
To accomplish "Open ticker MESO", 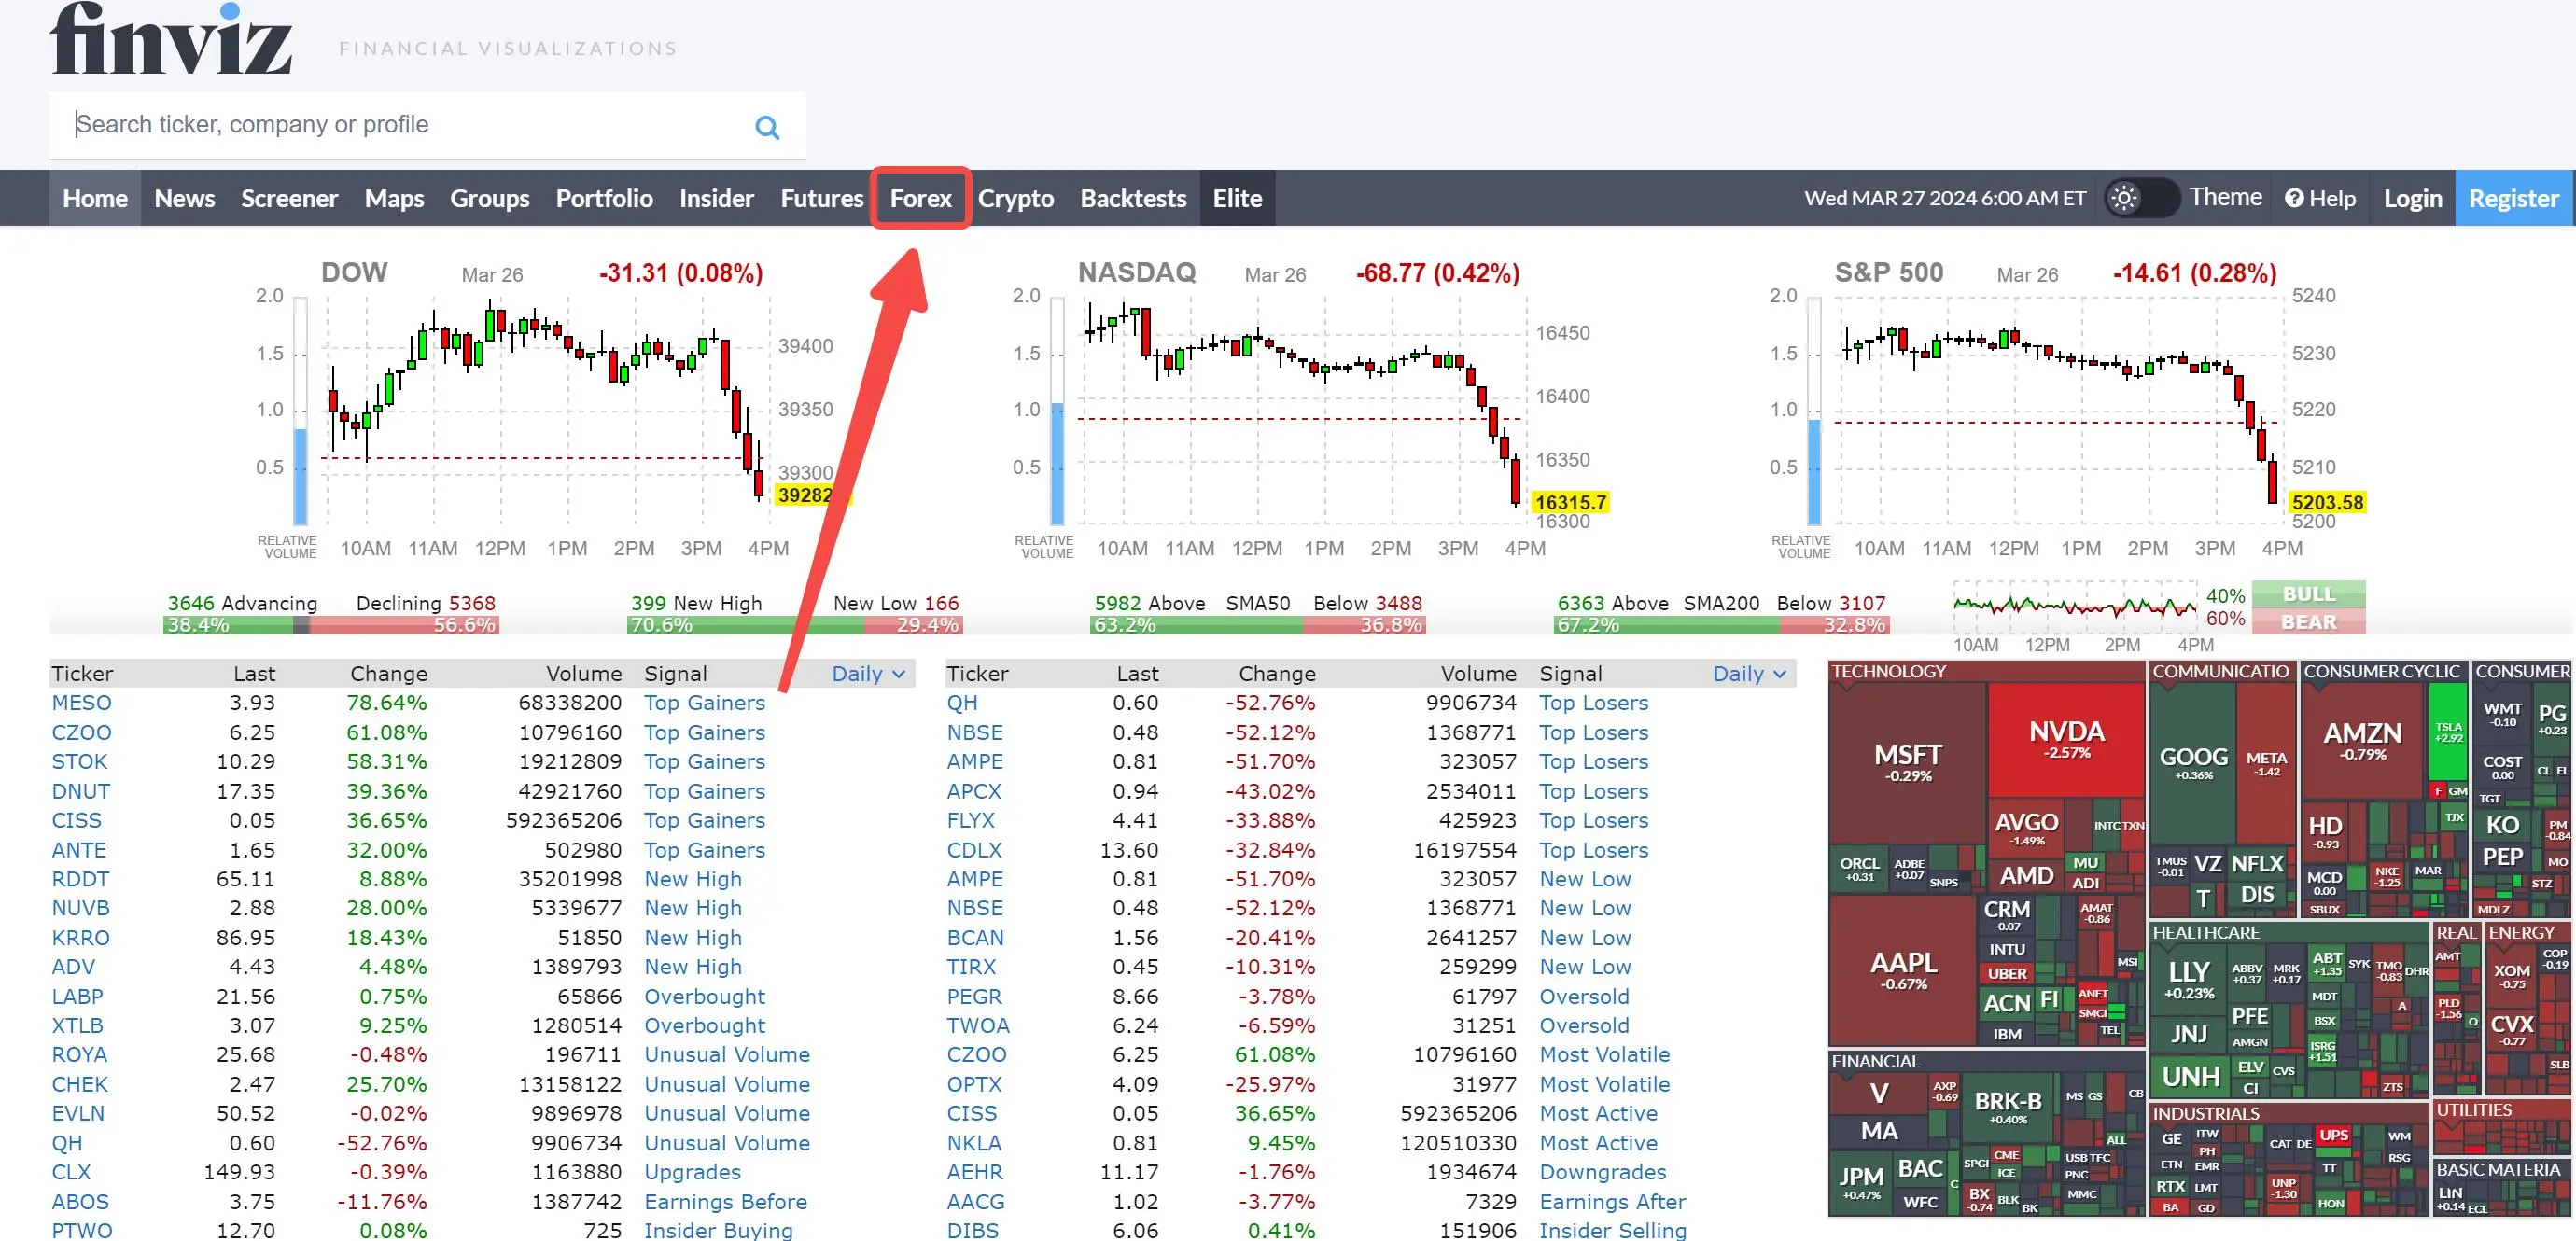I will [x=82, y=703].
